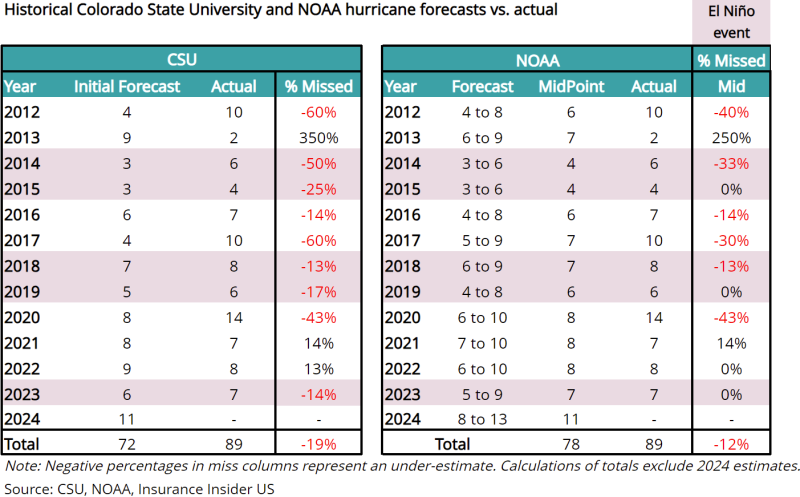Select the NOAA MidPoint column header
This screenshot has height=497, width=800.
point(571,86)
